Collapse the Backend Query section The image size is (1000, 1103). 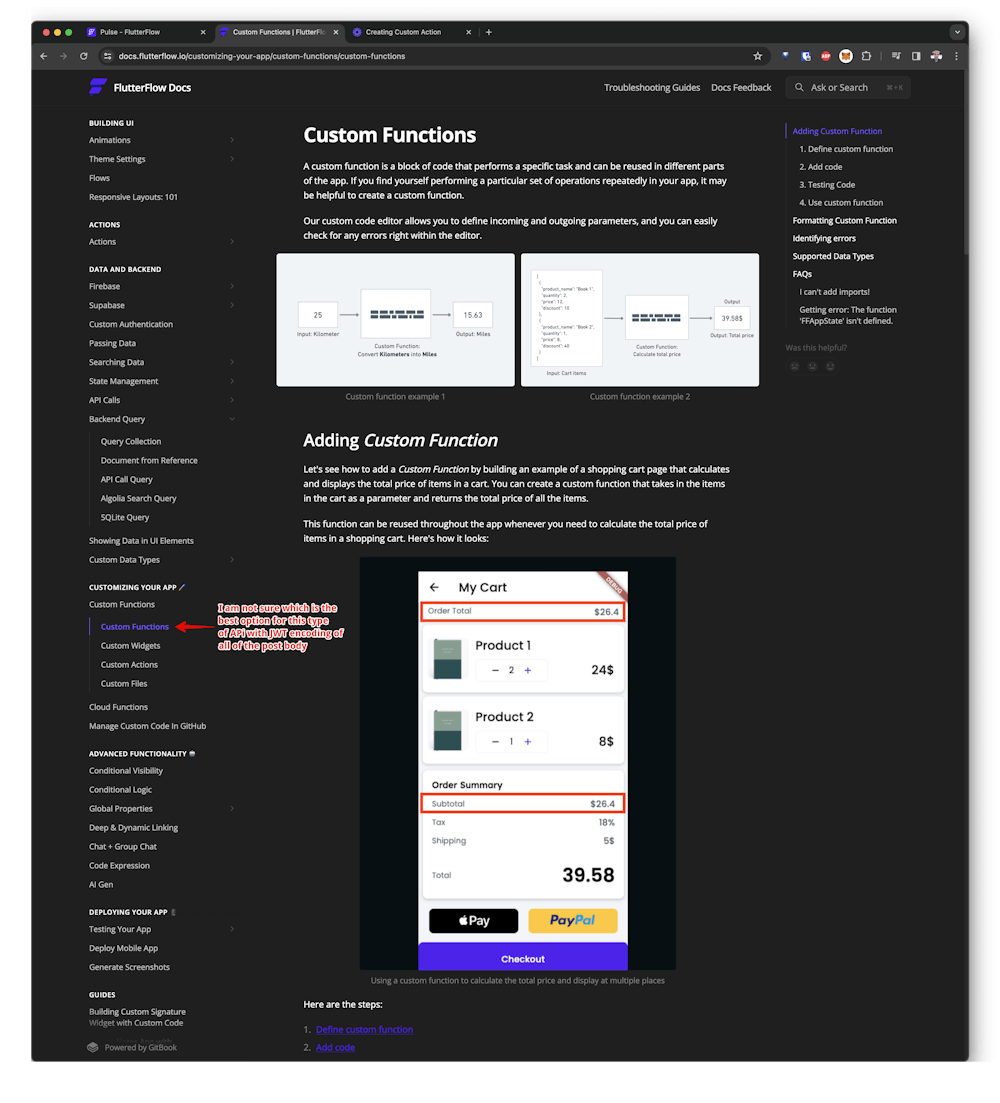coord(232,419)
